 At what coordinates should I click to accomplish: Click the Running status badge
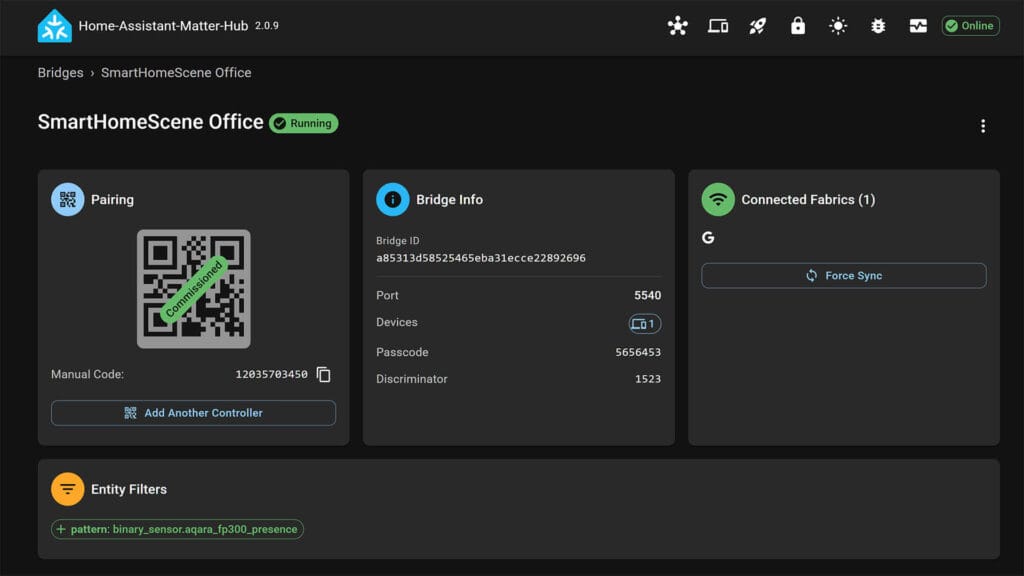point(303,123)
